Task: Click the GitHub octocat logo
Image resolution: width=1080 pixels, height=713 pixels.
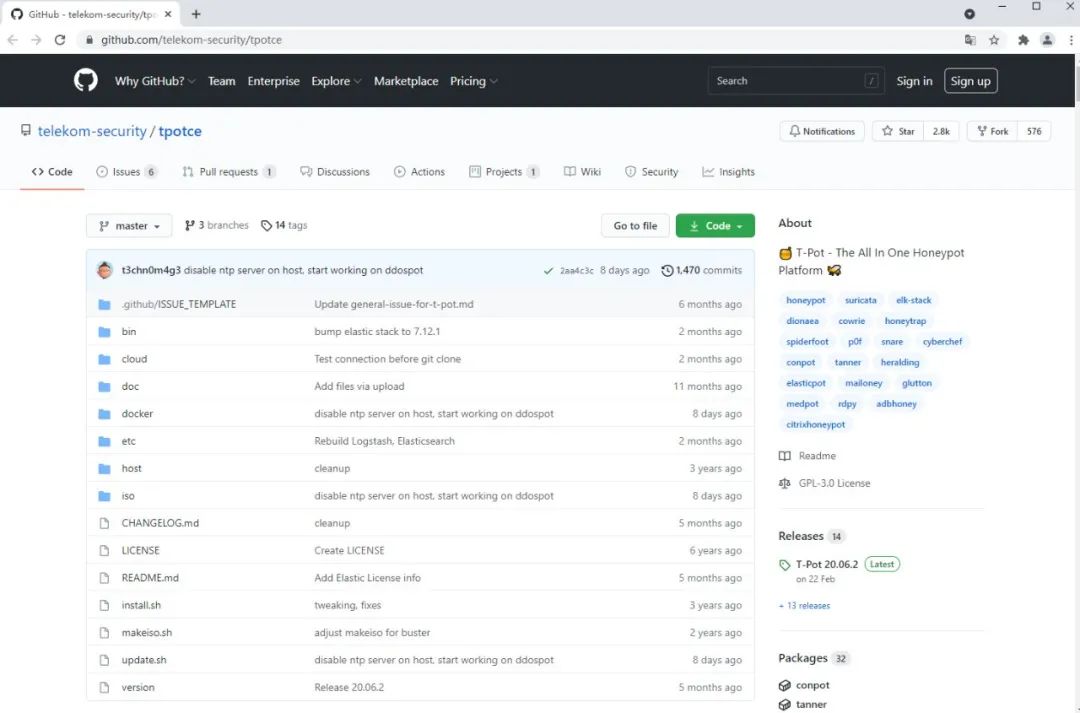Action: [x=85, y=81]
